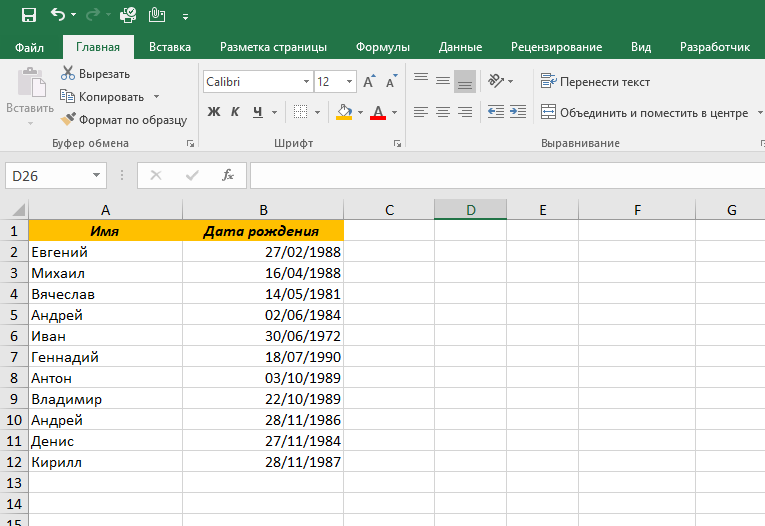Align cell text to the left
The width and height of the screenshot is (765, 526).
pyautogui.click(x=421, y=112)
